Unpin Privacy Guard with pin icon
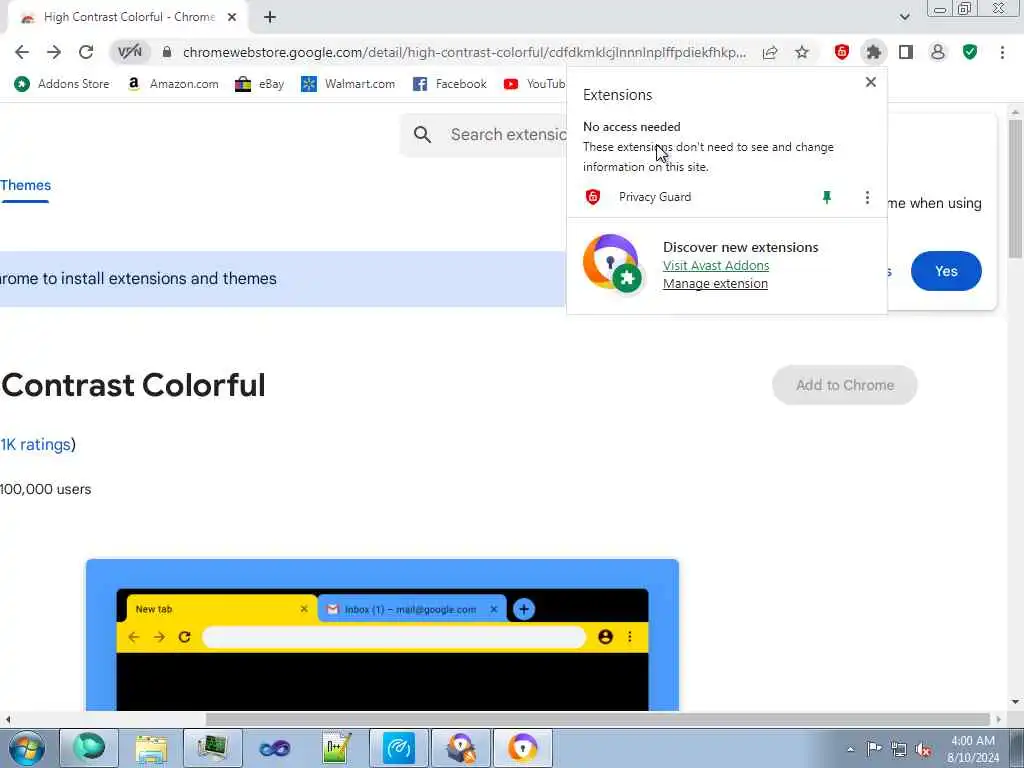The image size is (1024, 768). [827, 197]
